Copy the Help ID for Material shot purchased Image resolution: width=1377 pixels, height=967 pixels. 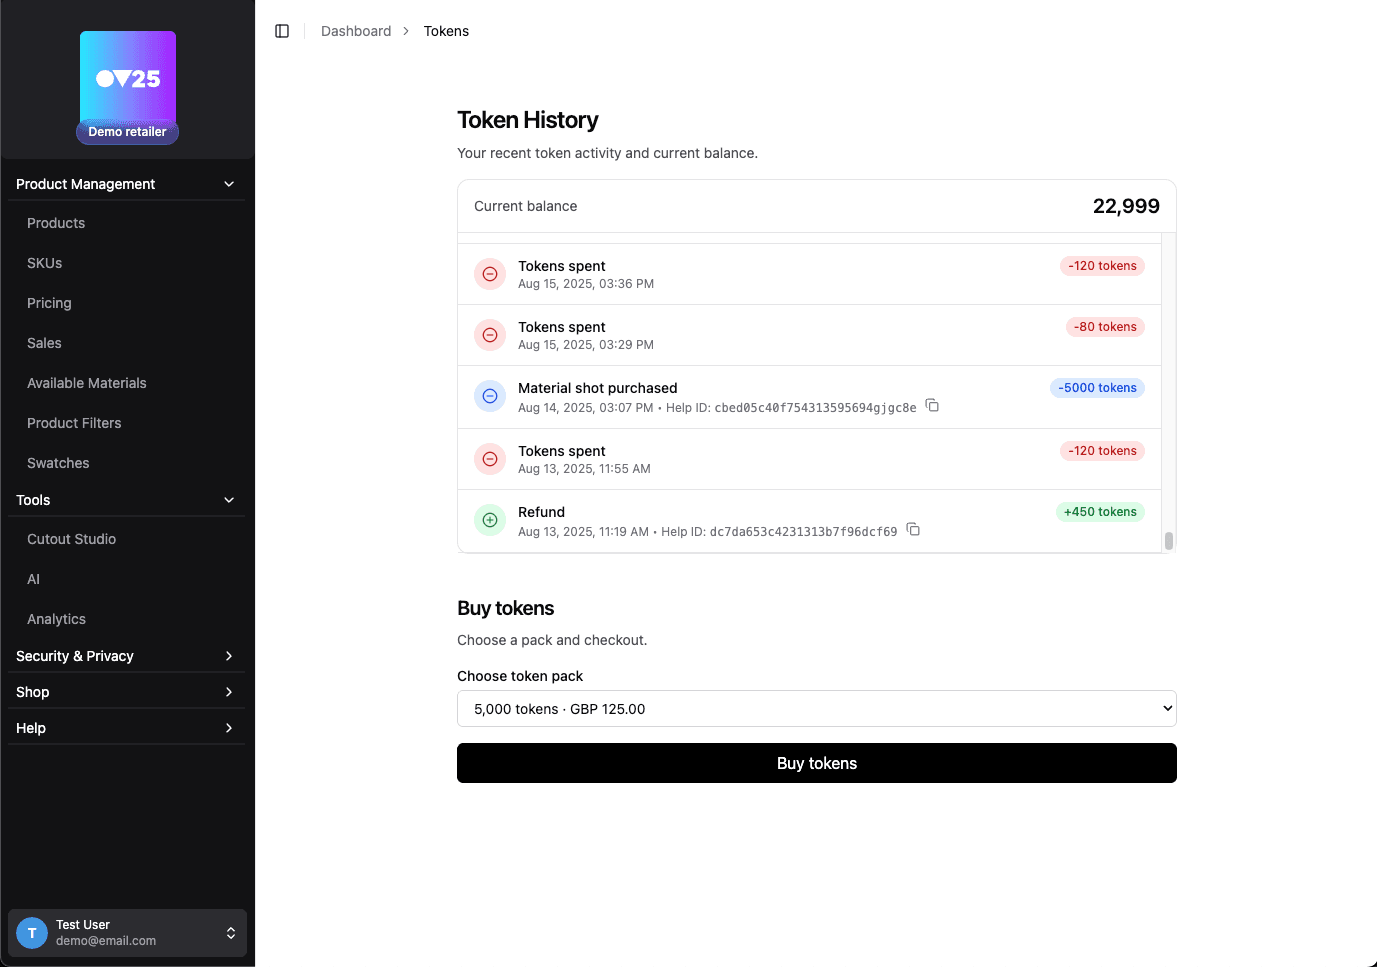pos(932,405)
